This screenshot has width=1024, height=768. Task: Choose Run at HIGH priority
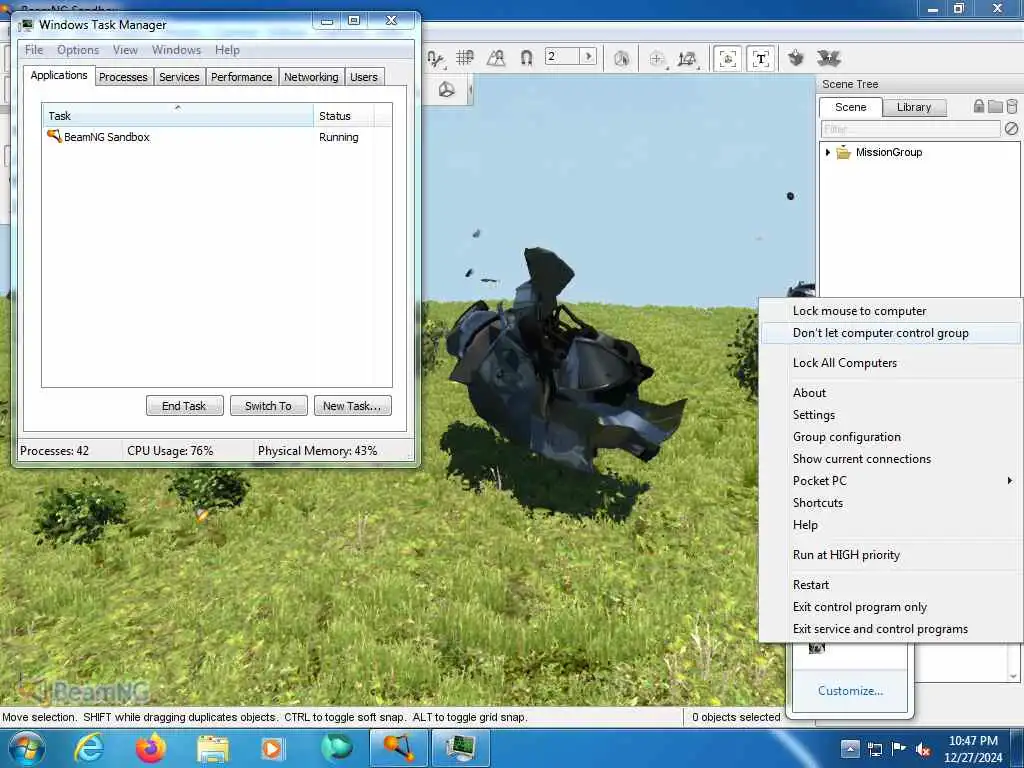coord(891,555)
